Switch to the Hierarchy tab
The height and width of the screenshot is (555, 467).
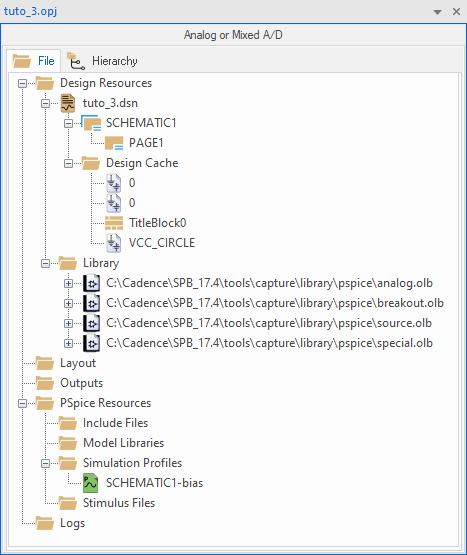[102, 61]
